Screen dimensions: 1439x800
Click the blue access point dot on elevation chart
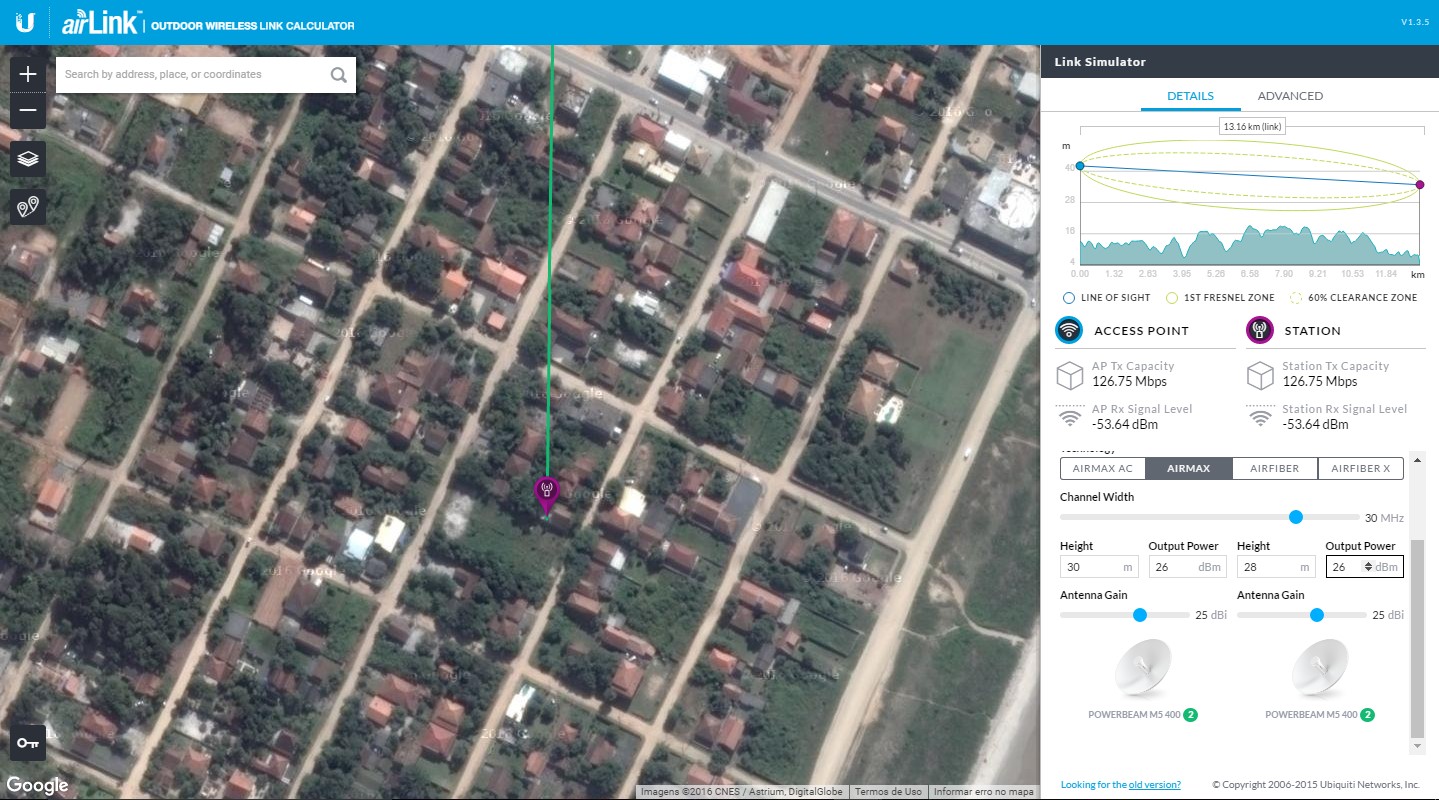1079,166
